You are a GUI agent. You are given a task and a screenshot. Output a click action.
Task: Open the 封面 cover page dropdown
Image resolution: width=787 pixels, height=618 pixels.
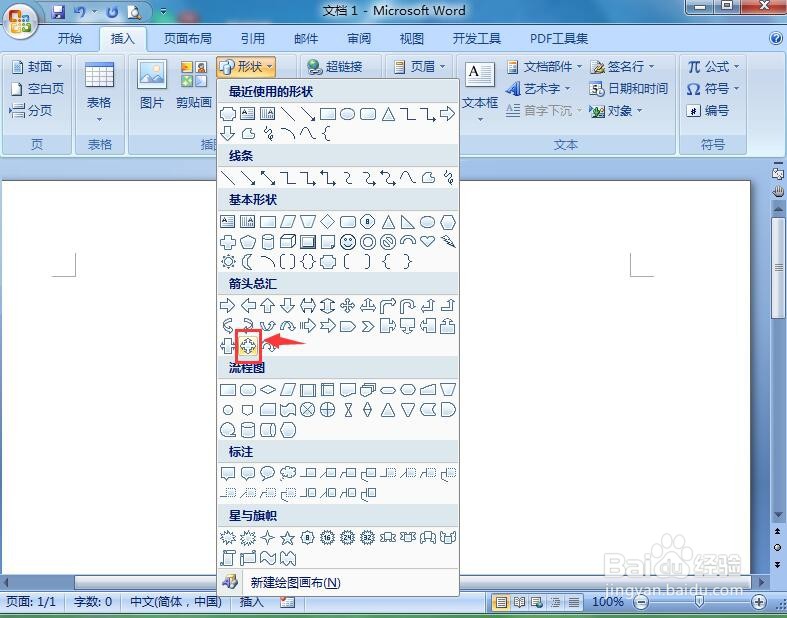(x=36, y=66)
